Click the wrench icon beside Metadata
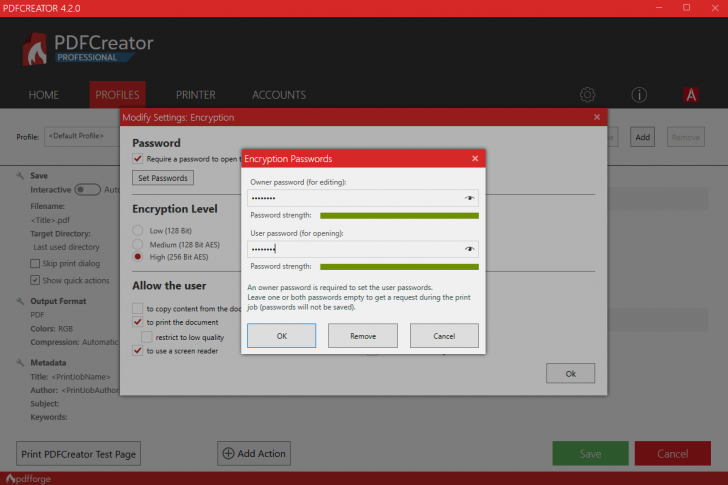This screenshot has width=728, height=485. coord(20,362)
